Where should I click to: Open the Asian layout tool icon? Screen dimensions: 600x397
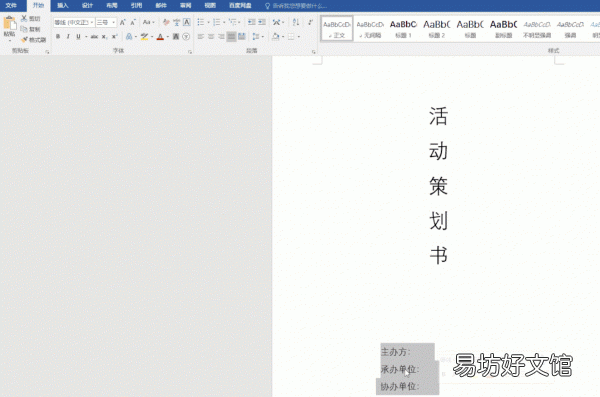point(276,22)
